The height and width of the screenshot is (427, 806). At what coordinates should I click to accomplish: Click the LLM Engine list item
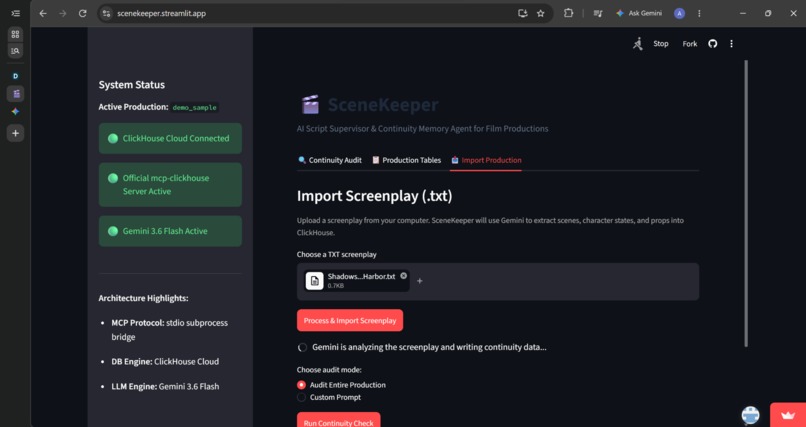click(165, 386)
